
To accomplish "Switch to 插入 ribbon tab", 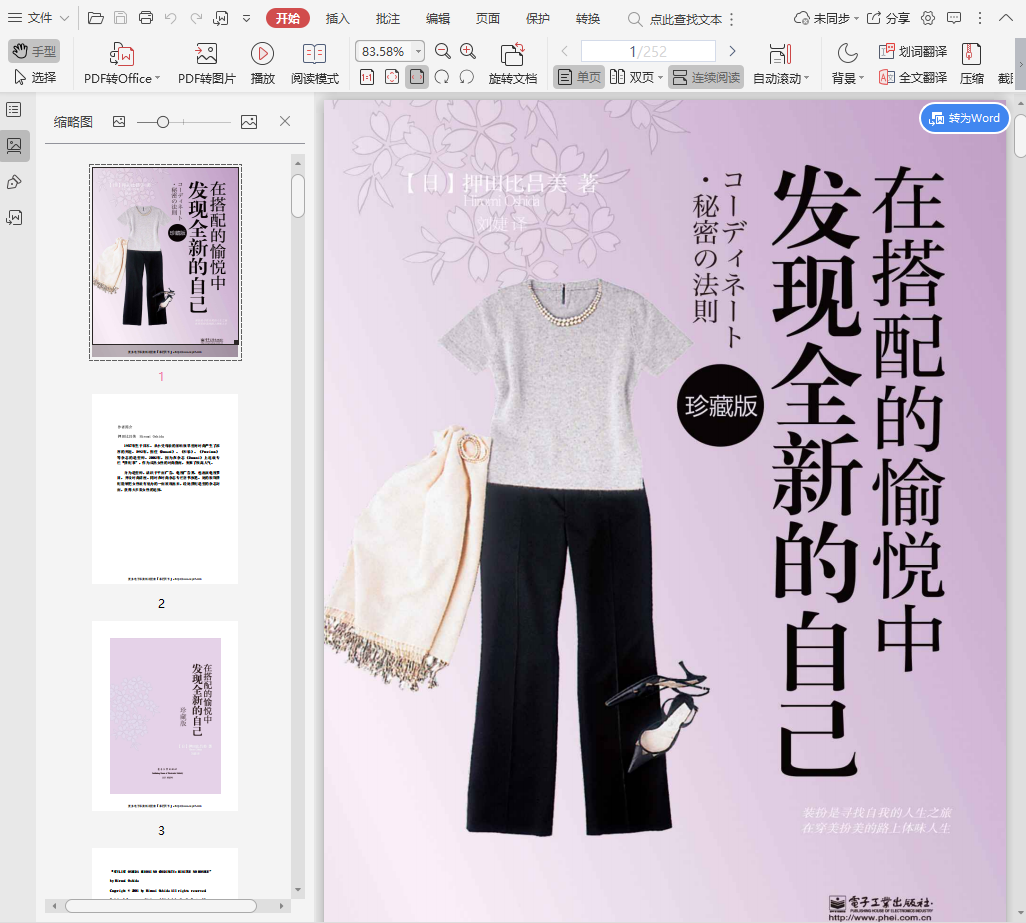I will click(x=338, y=19).
